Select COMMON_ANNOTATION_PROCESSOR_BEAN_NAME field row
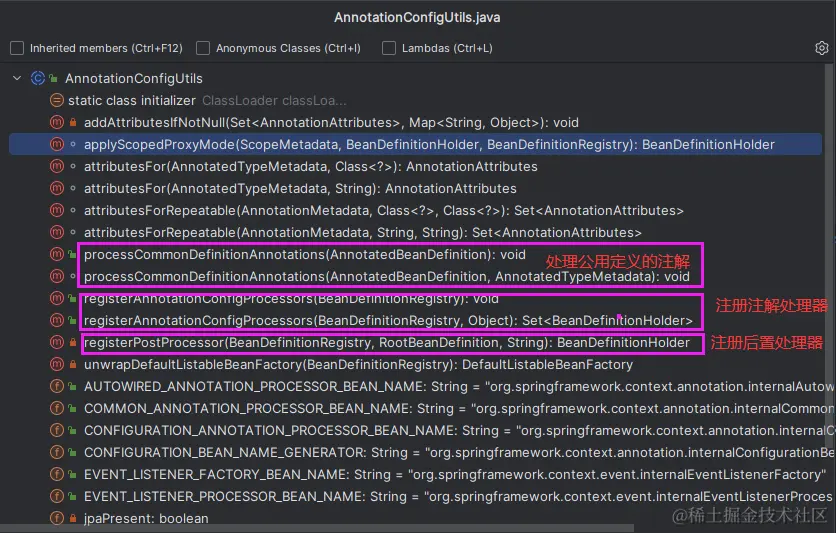 pyautogui.click(x=415, y=408)
